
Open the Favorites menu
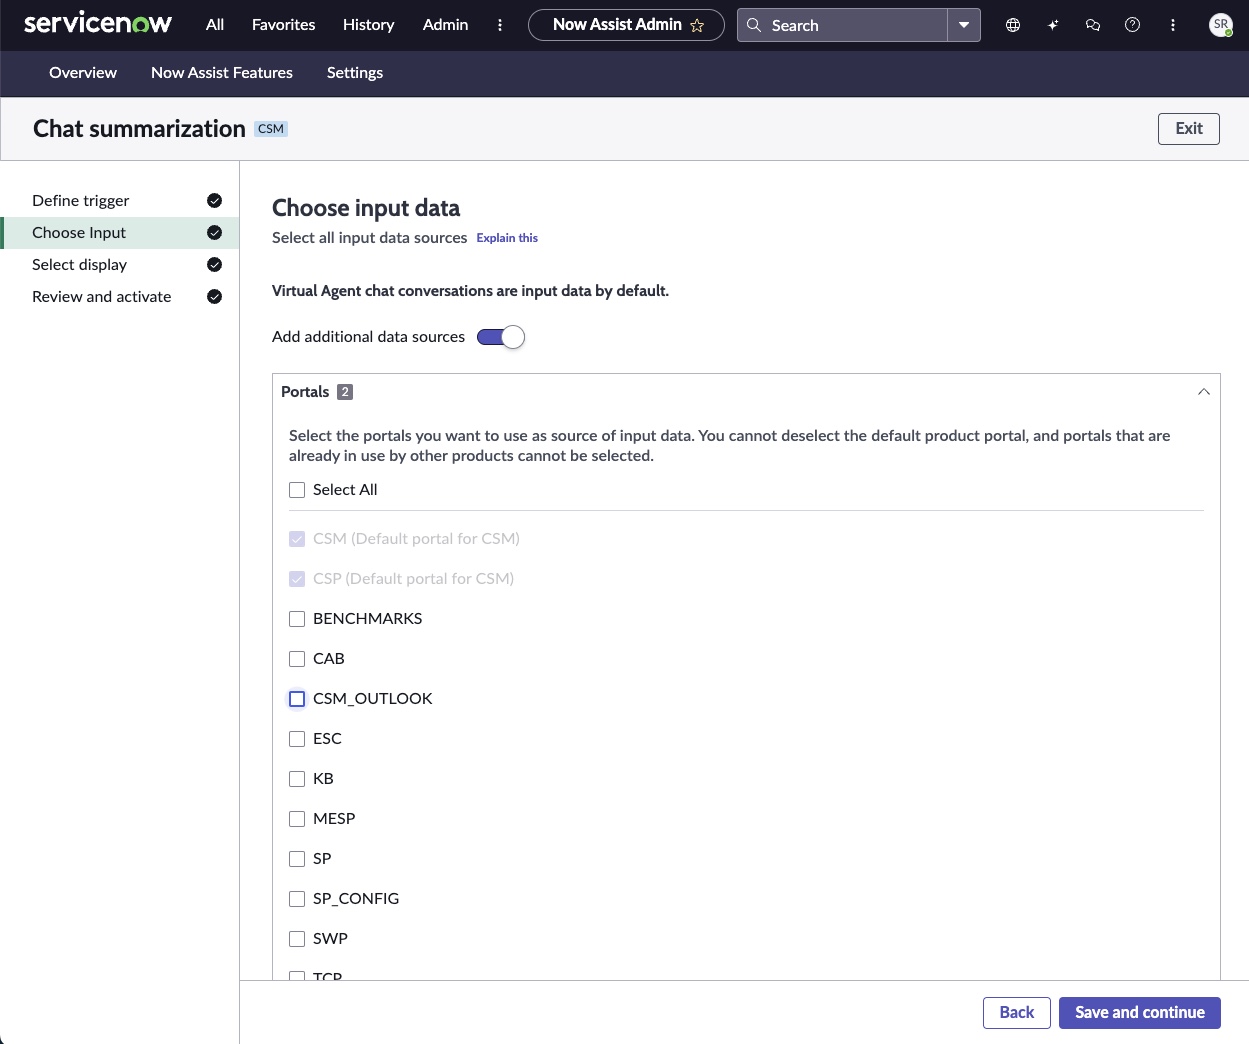284,25
